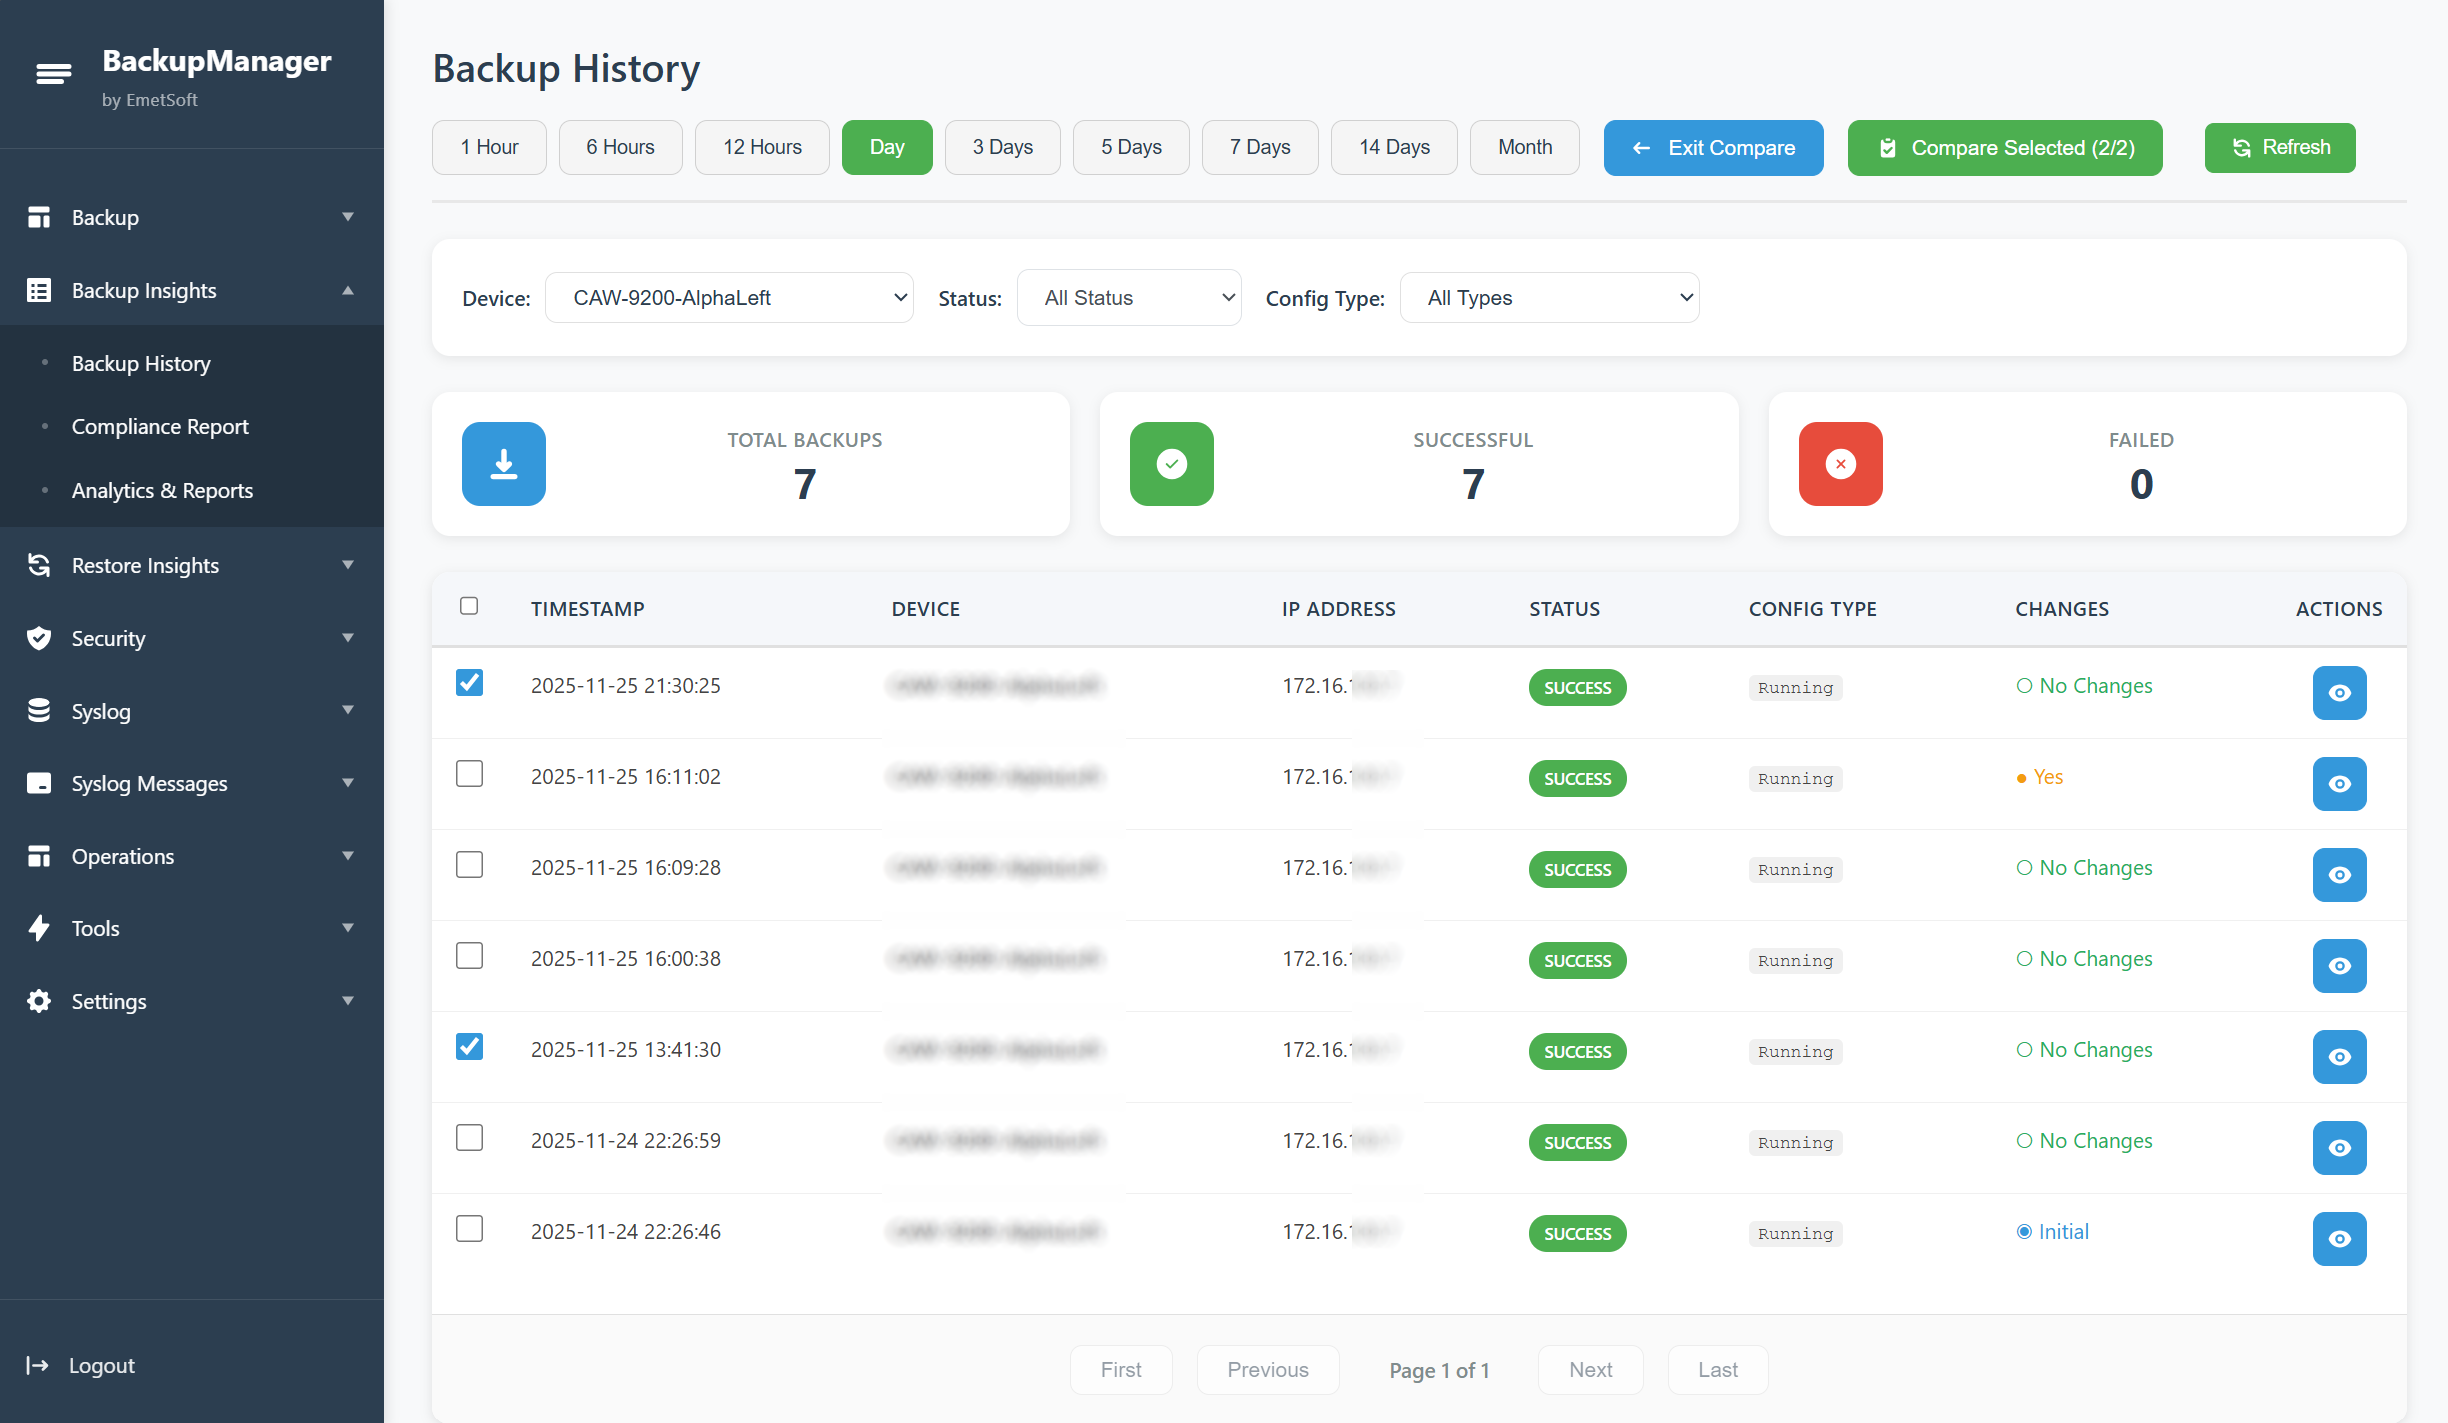This screenshot has height=1423, width=2448.
Task: Click the Syslog database icon
Action: [x=39, y=711]
